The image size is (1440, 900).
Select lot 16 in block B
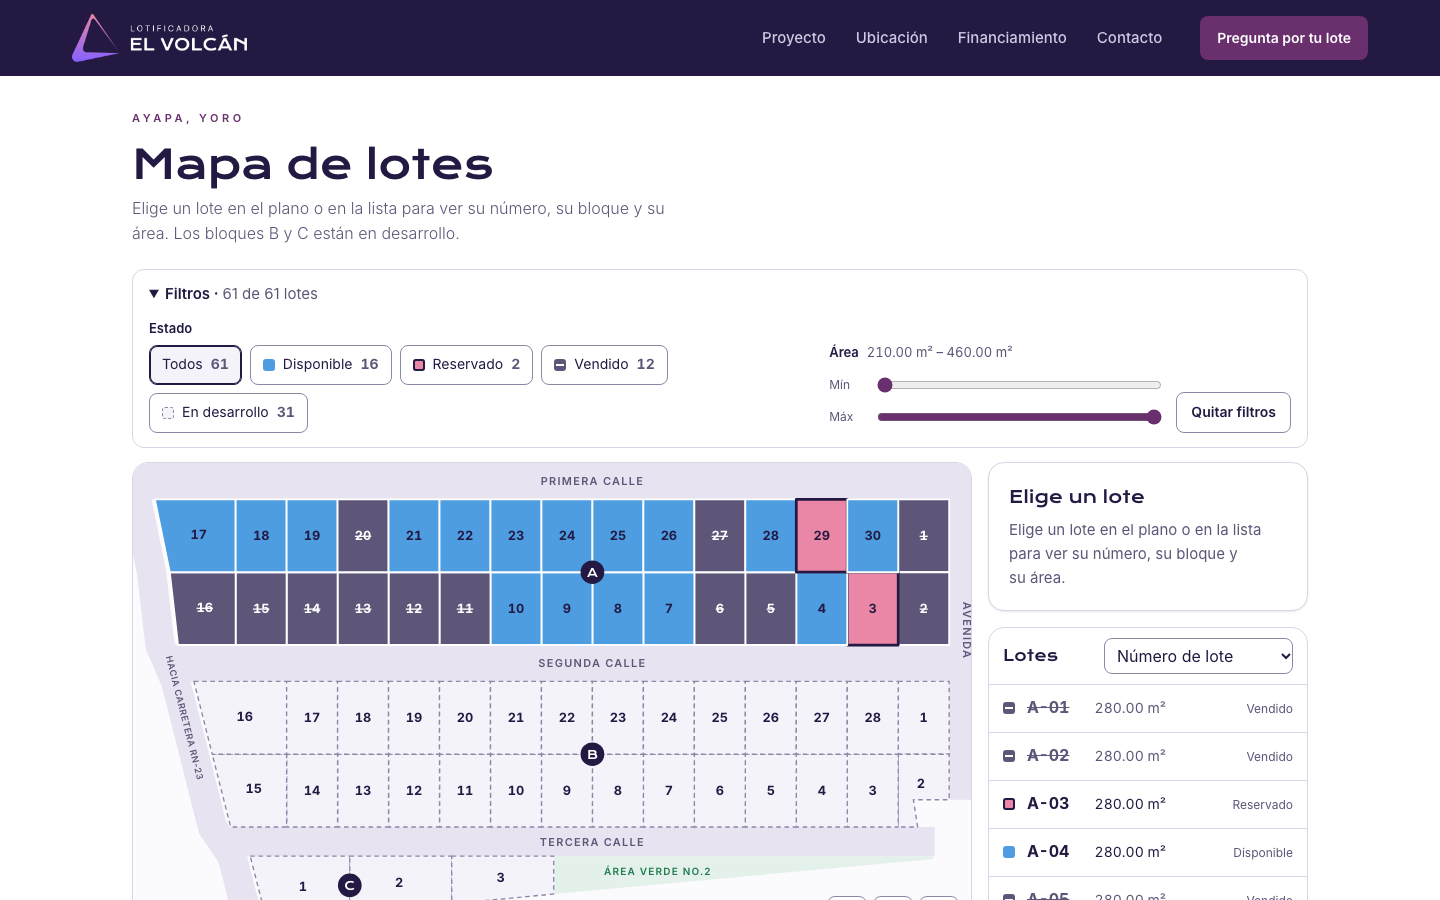point(243,717)
